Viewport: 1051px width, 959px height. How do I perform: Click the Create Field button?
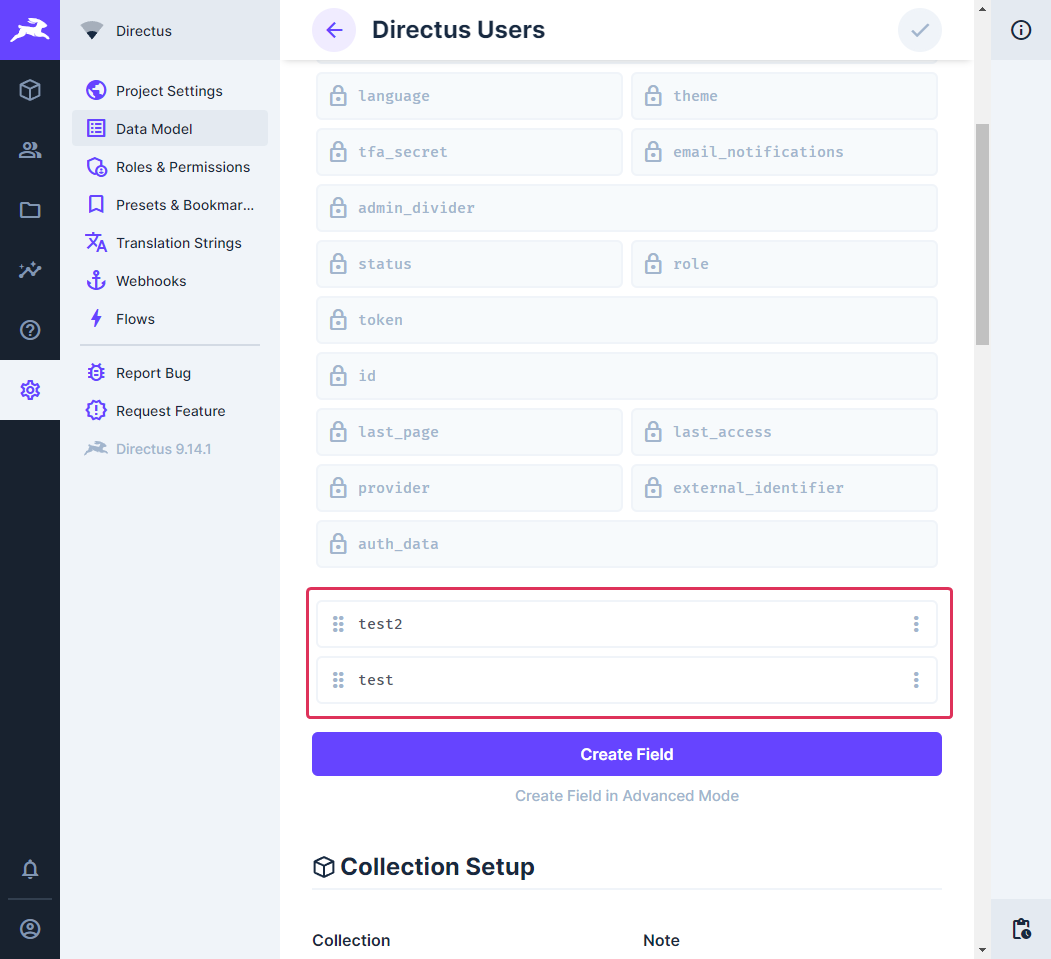click(x=627, y=754)
